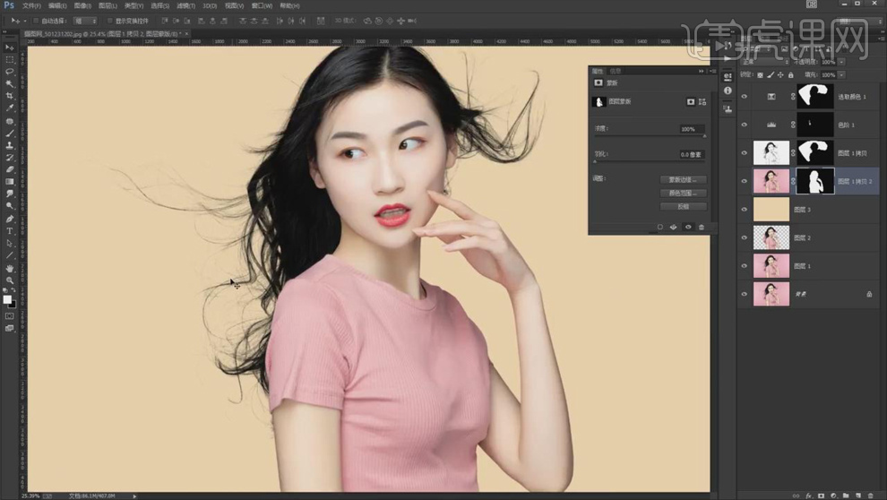Click the 颜色范围 button

point(683,193)
